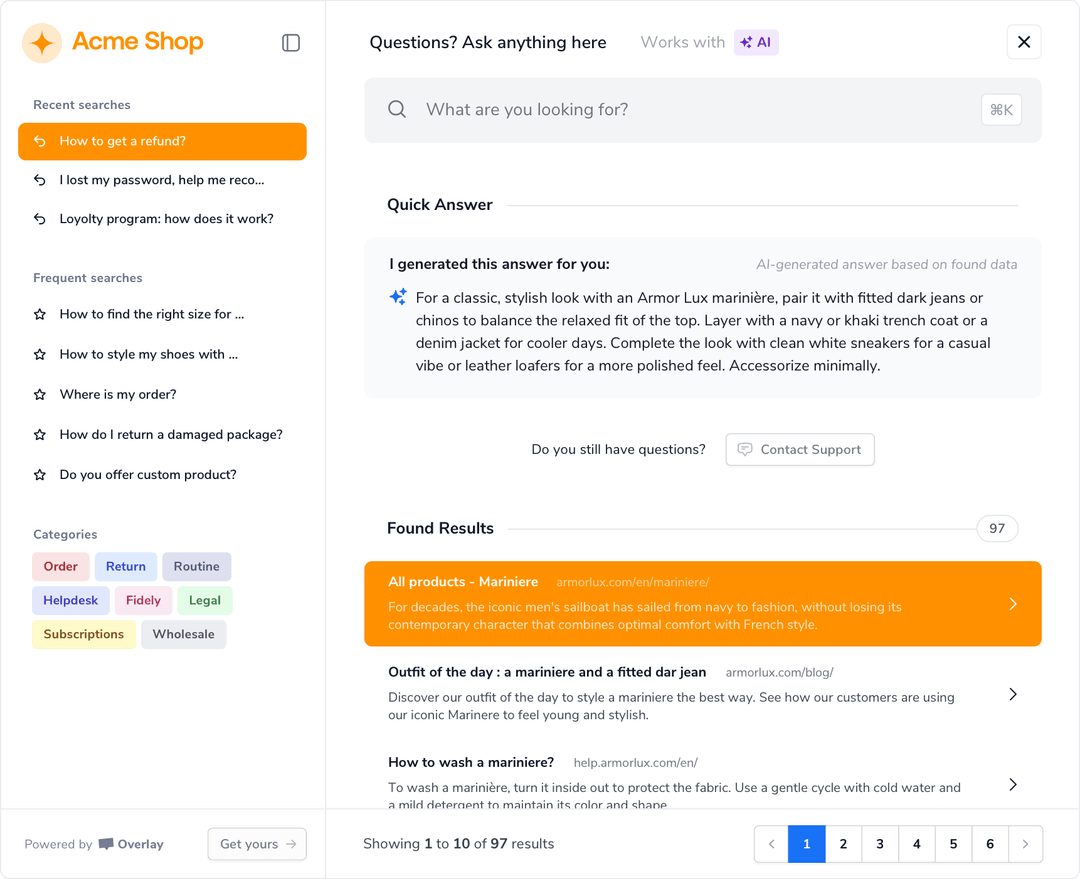Viewport: 1080px width, 879px height.
Task: Click the ⌘K shortcut badge
Action: (1001, 110)
